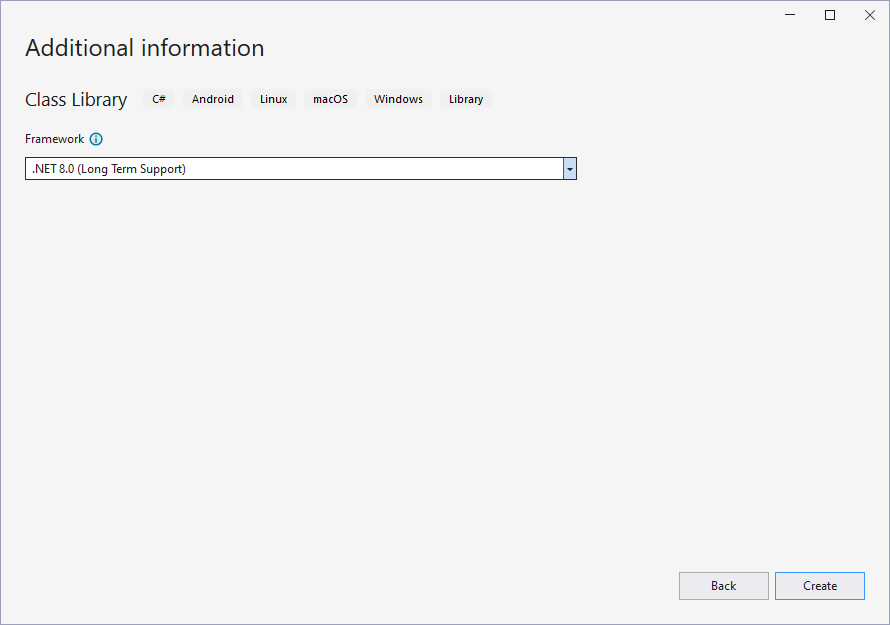The width and height of the screenshot is (890, 625).
Task: Click the Create button
Action: [820, 586]
